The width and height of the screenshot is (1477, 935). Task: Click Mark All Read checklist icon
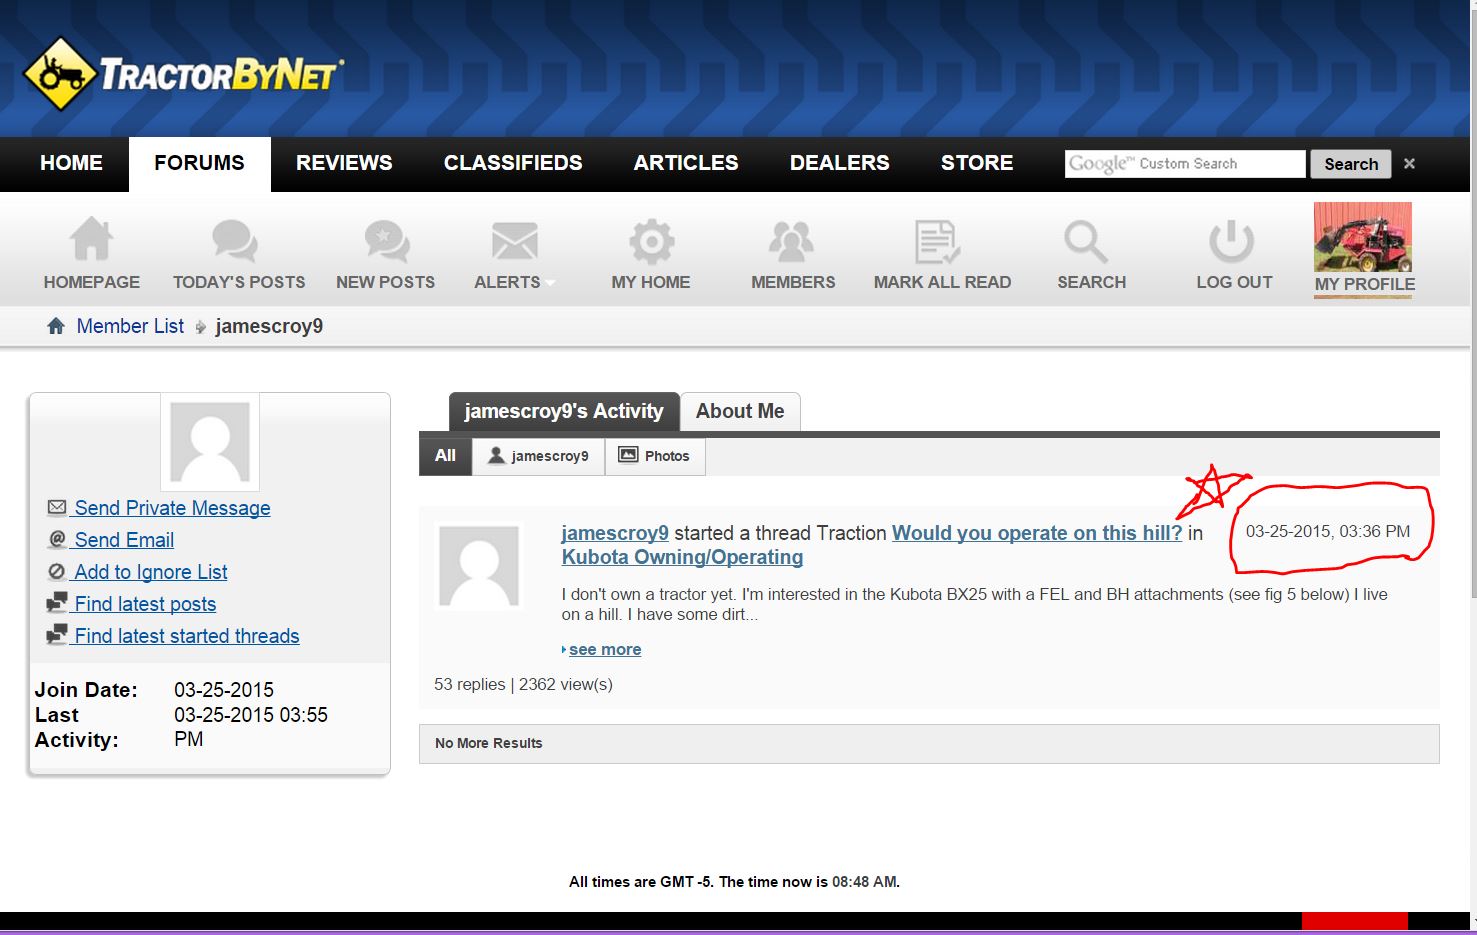pyautogui.click(x=939, y=241)
